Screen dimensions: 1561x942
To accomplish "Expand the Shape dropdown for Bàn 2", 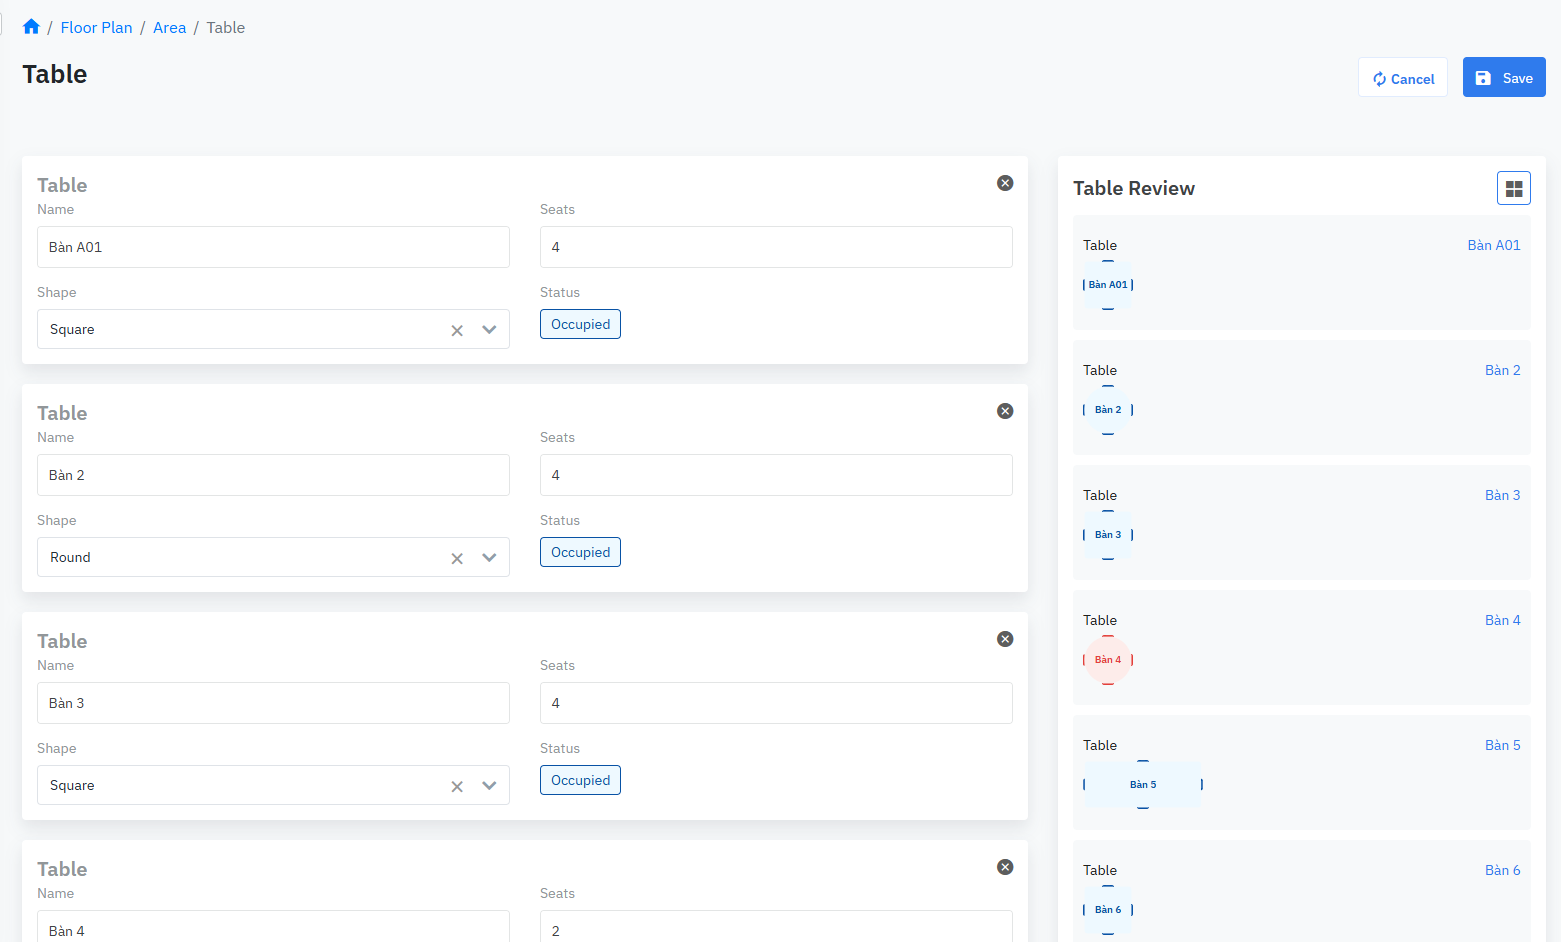I will click(x=489, y=558).
